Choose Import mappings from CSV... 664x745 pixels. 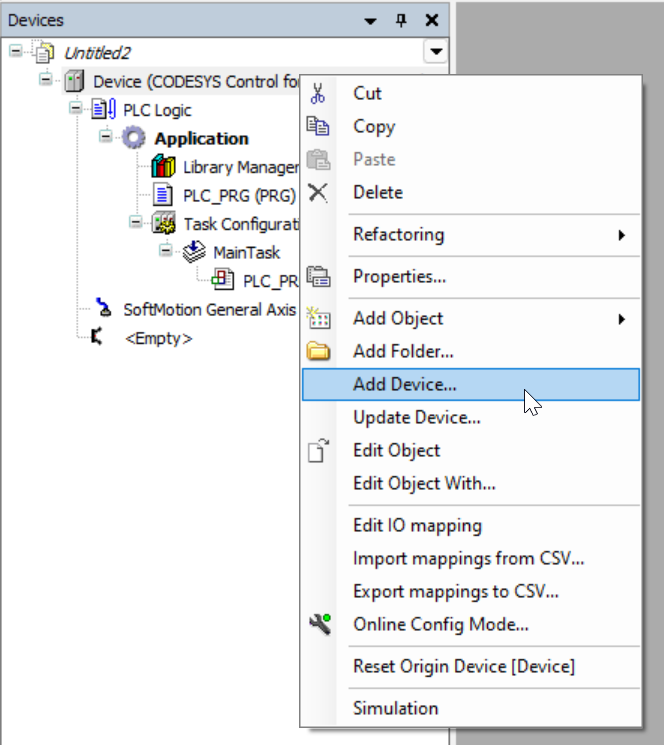pos(471,559)
